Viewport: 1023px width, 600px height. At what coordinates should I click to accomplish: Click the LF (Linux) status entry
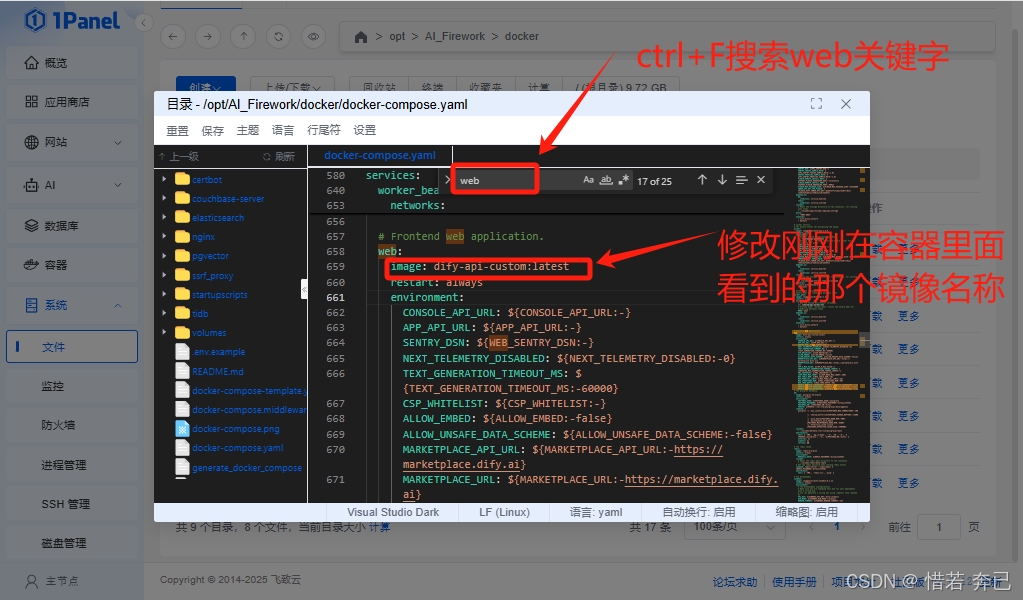pos(504,513)
